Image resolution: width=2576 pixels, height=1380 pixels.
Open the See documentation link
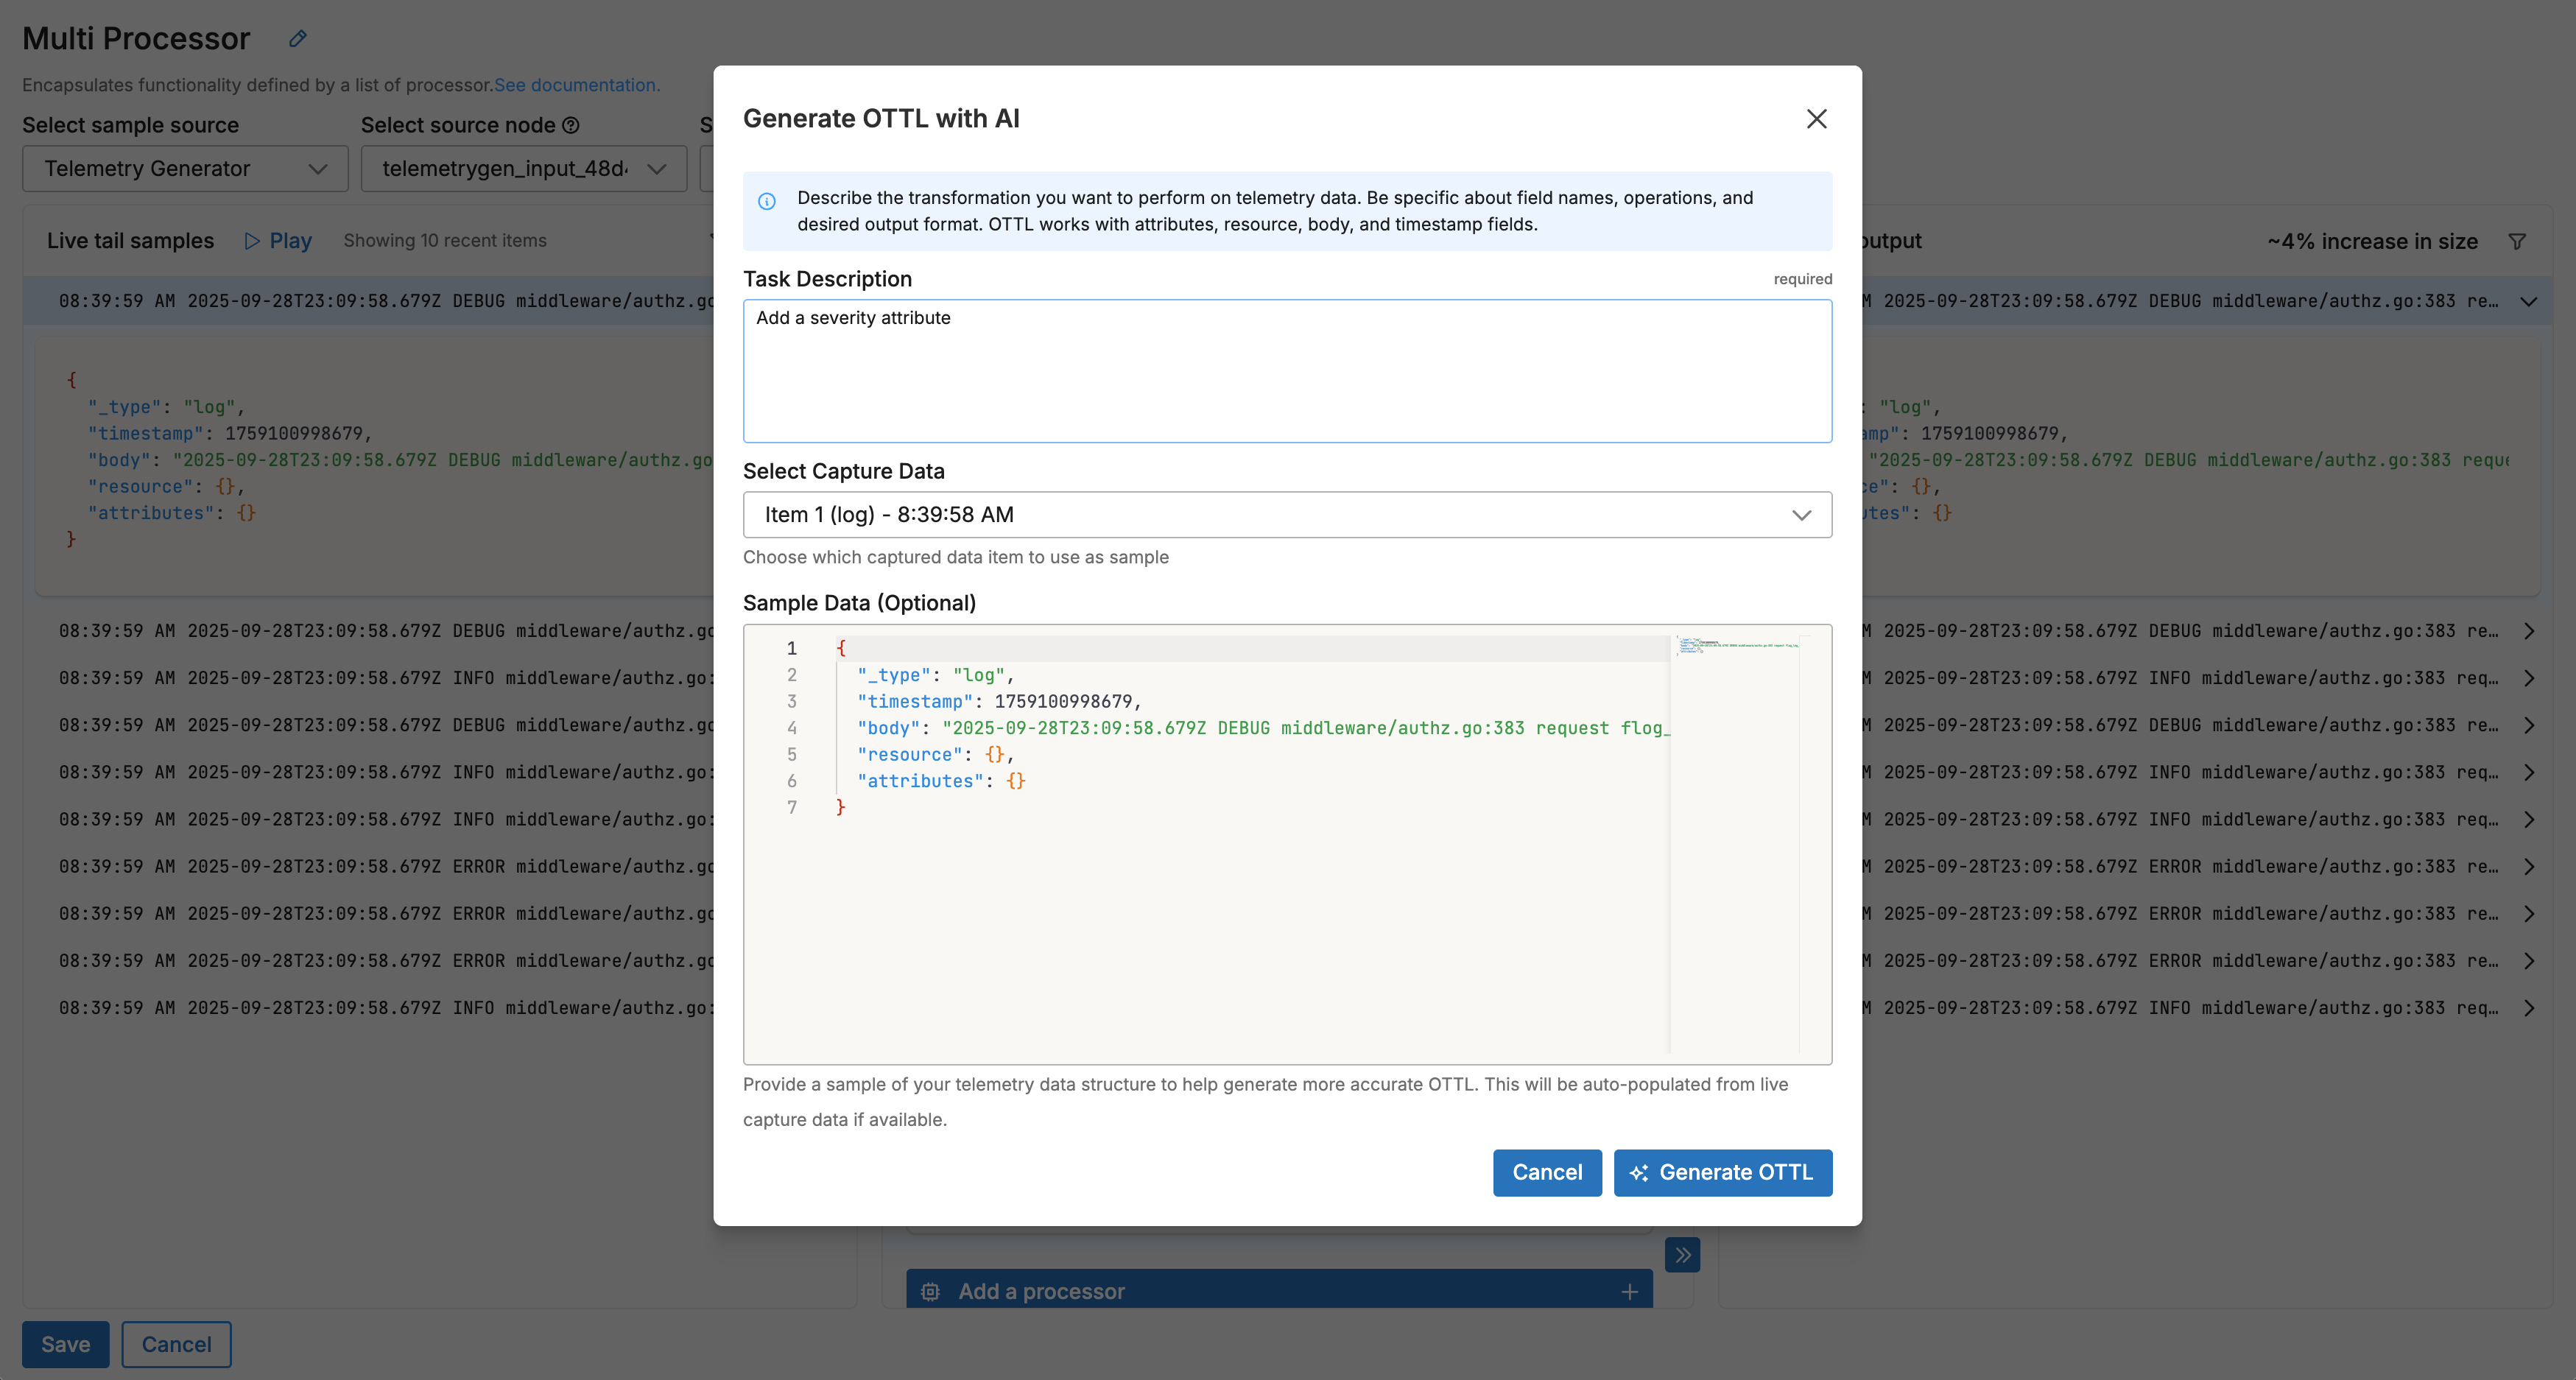575,85
